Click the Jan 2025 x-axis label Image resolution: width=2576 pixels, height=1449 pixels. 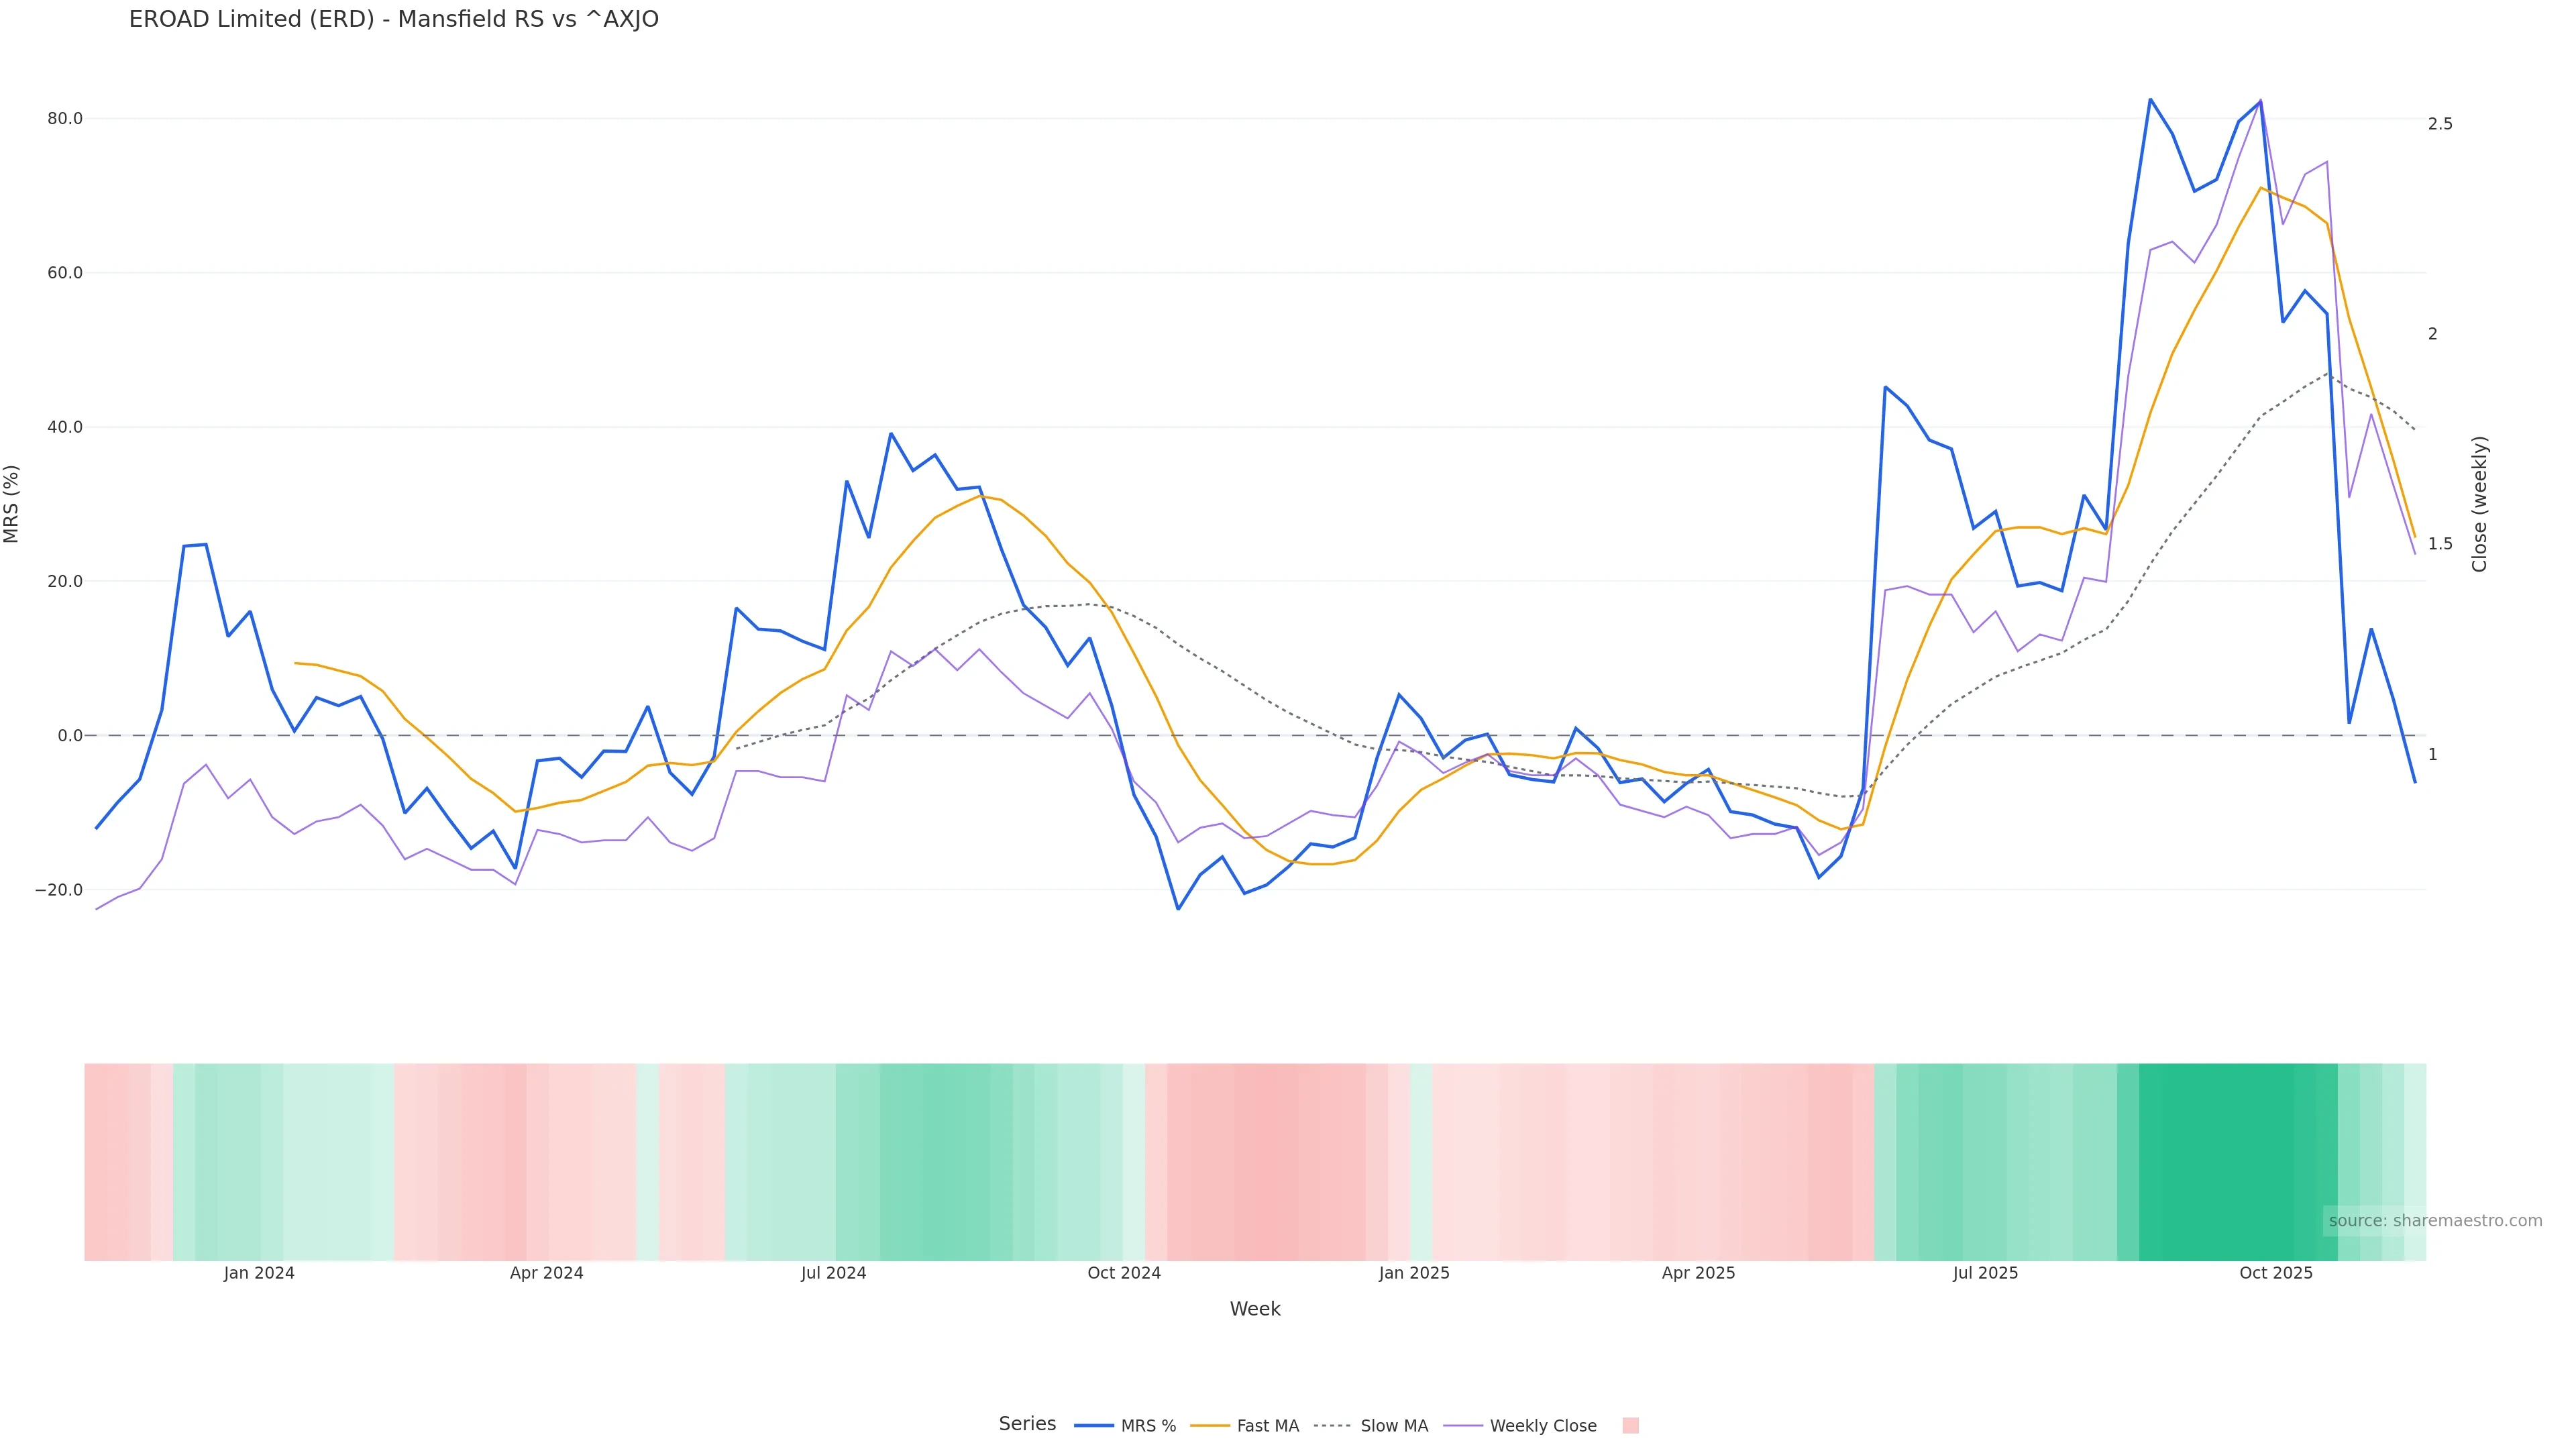1413,1273
